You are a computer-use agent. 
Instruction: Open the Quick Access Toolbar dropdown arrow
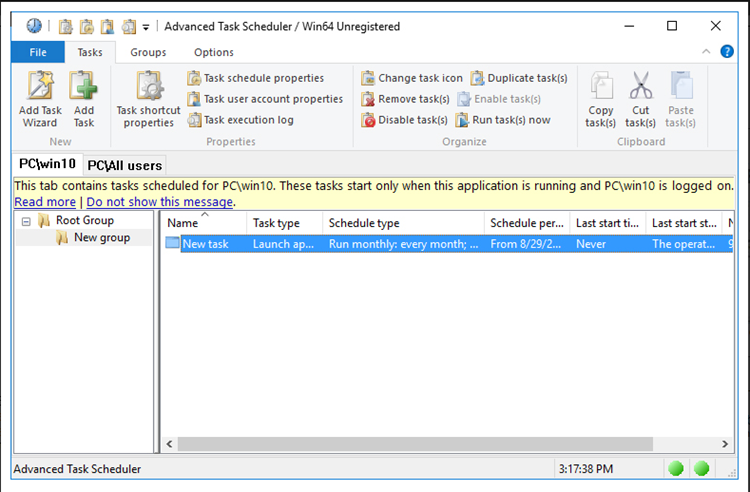point(146,27)
